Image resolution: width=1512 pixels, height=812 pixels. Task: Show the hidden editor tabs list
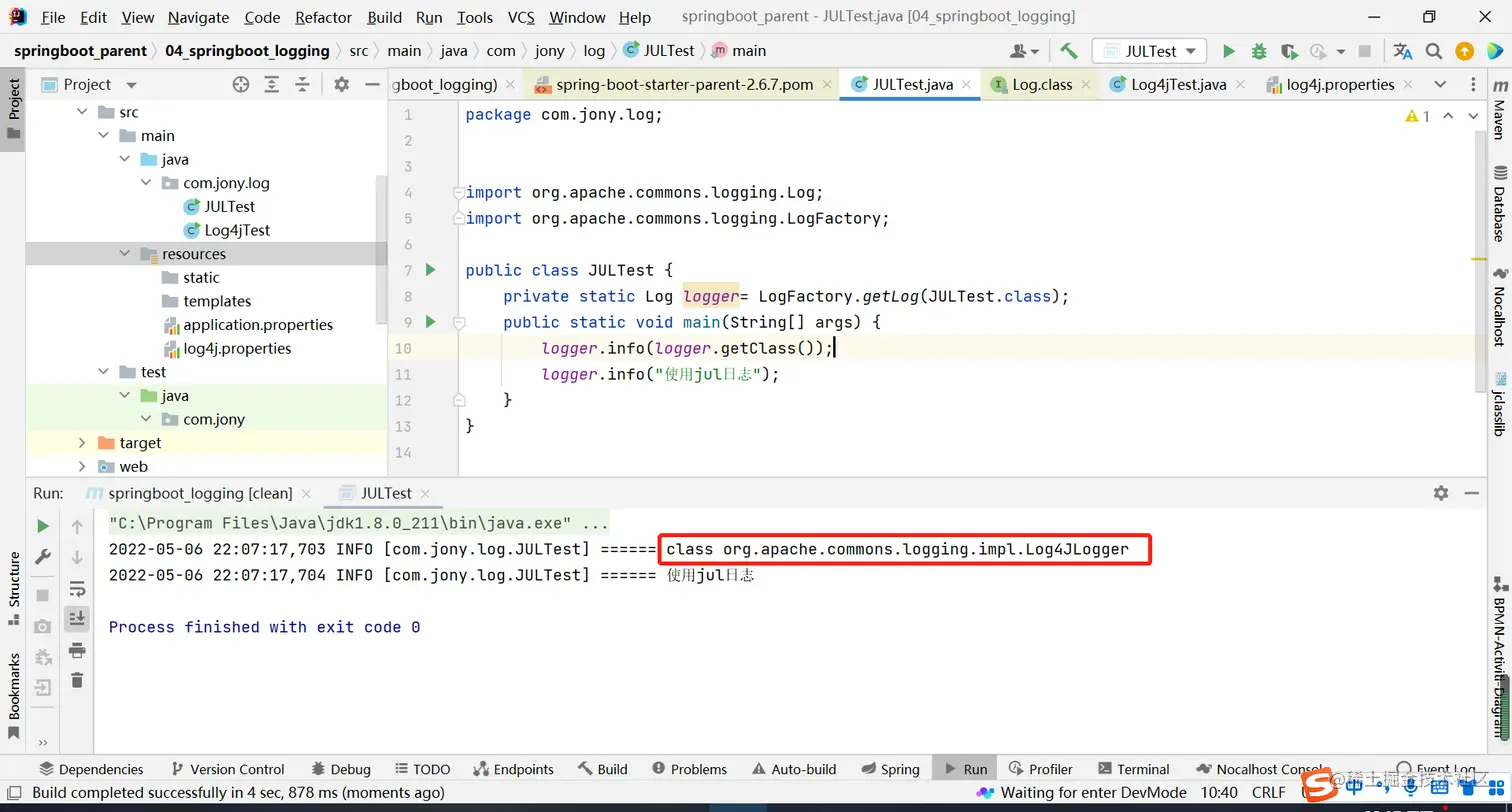click(x=1440, y=85)
